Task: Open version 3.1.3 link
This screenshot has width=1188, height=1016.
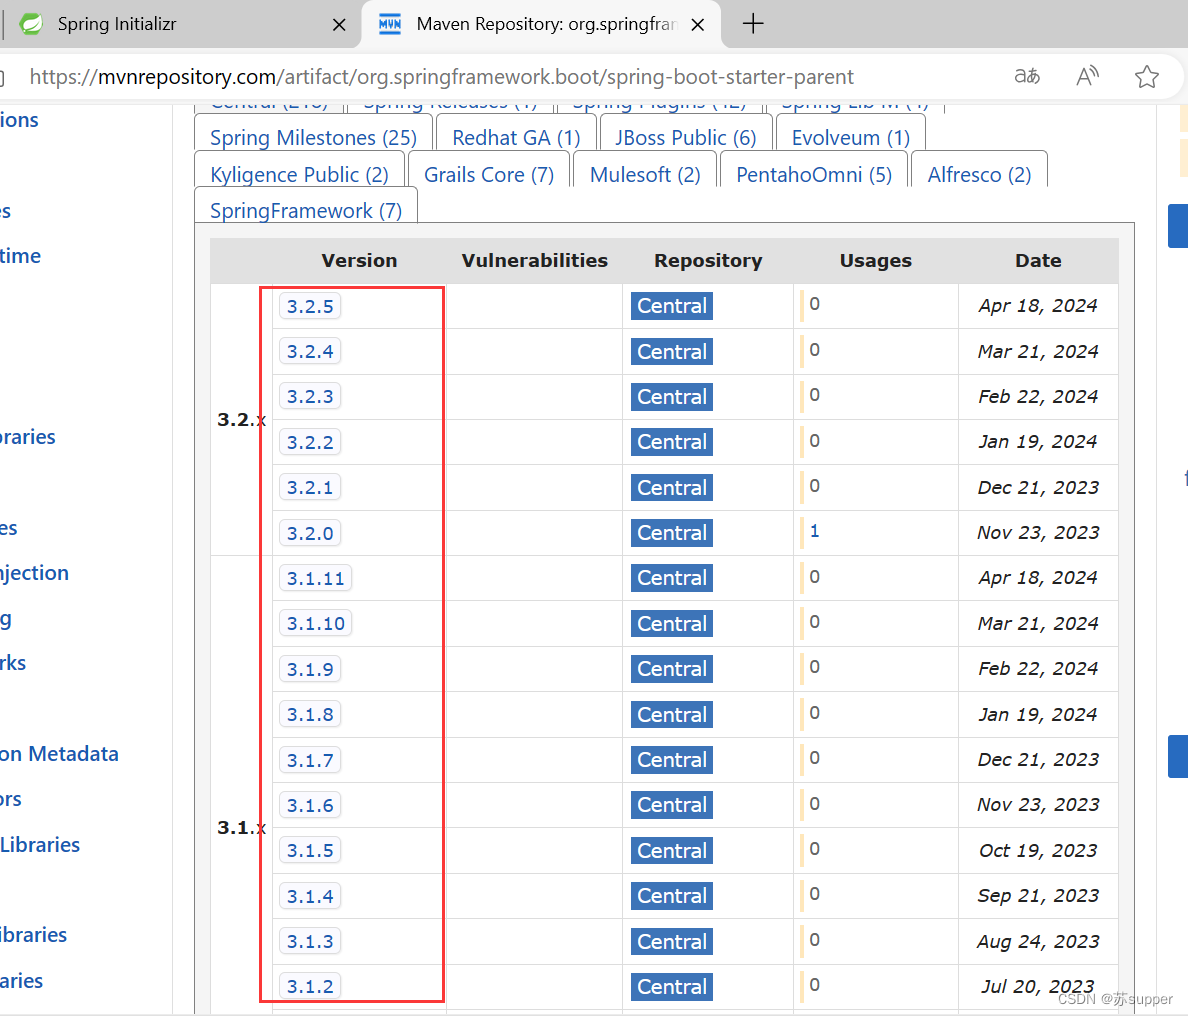Action: pos(310,941)
